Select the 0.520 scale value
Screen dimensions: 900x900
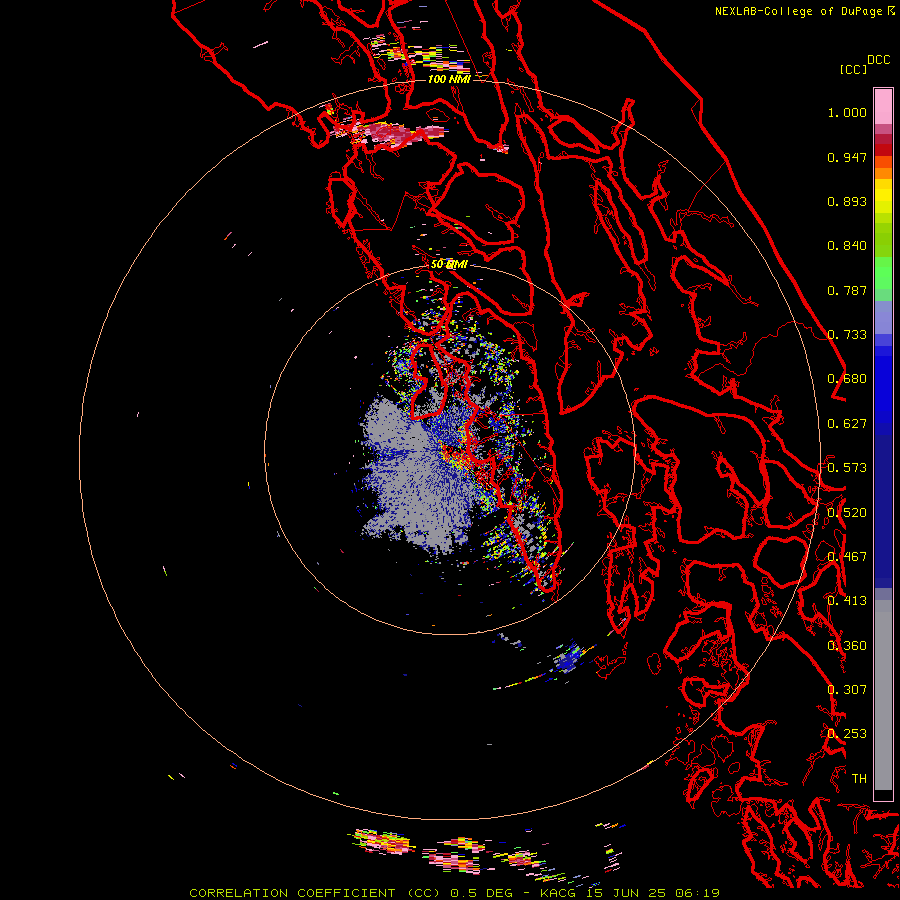[847, 513]
